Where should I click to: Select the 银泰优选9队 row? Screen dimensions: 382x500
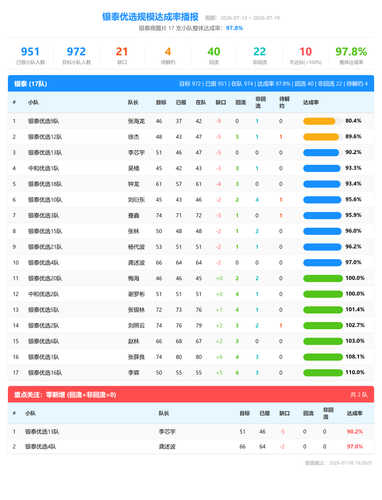(191, 121)
